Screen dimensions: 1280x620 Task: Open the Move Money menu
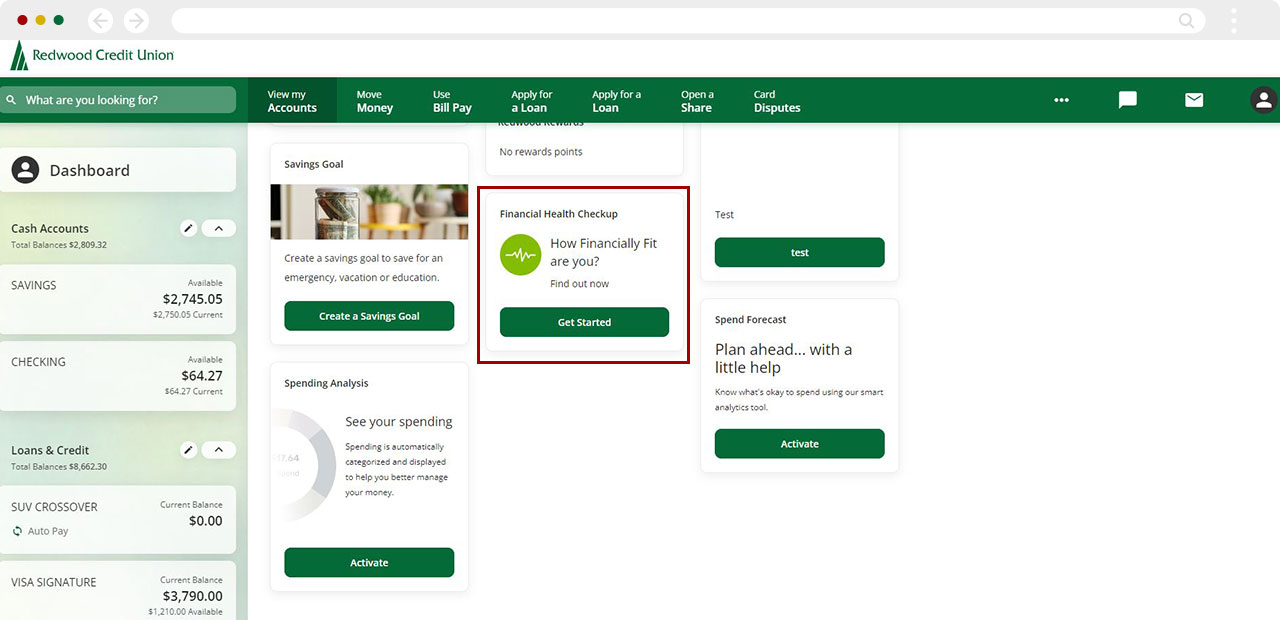(x=375, y=101)
